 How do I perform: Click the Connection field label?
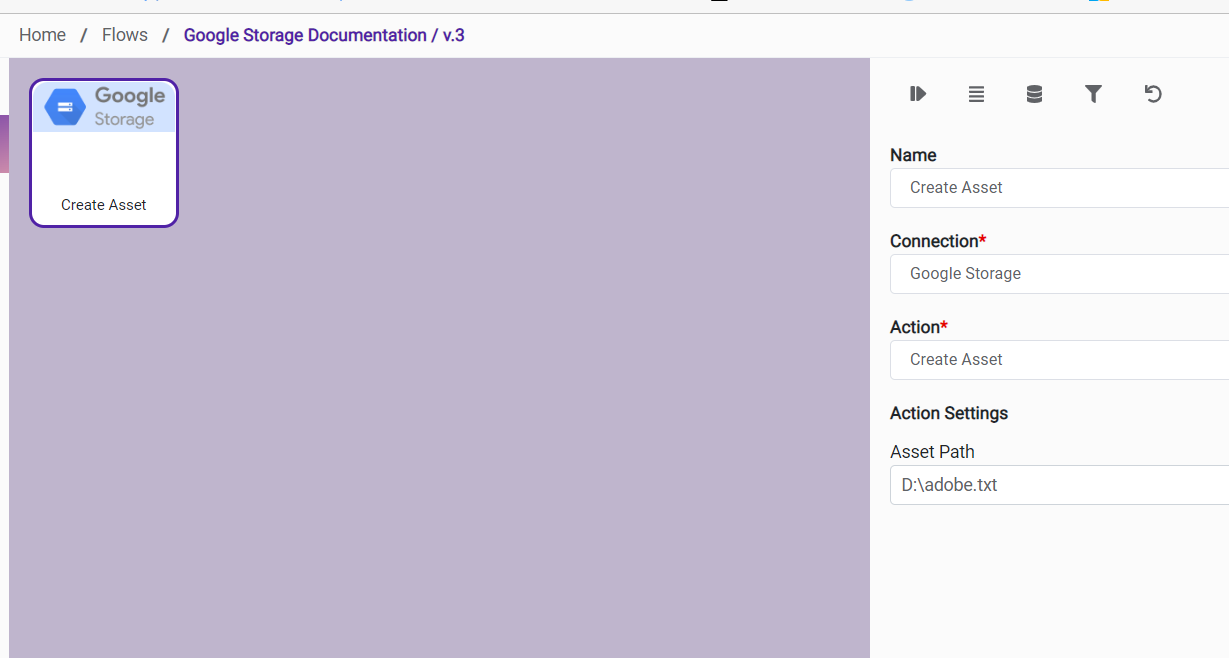tap(934, 241)
